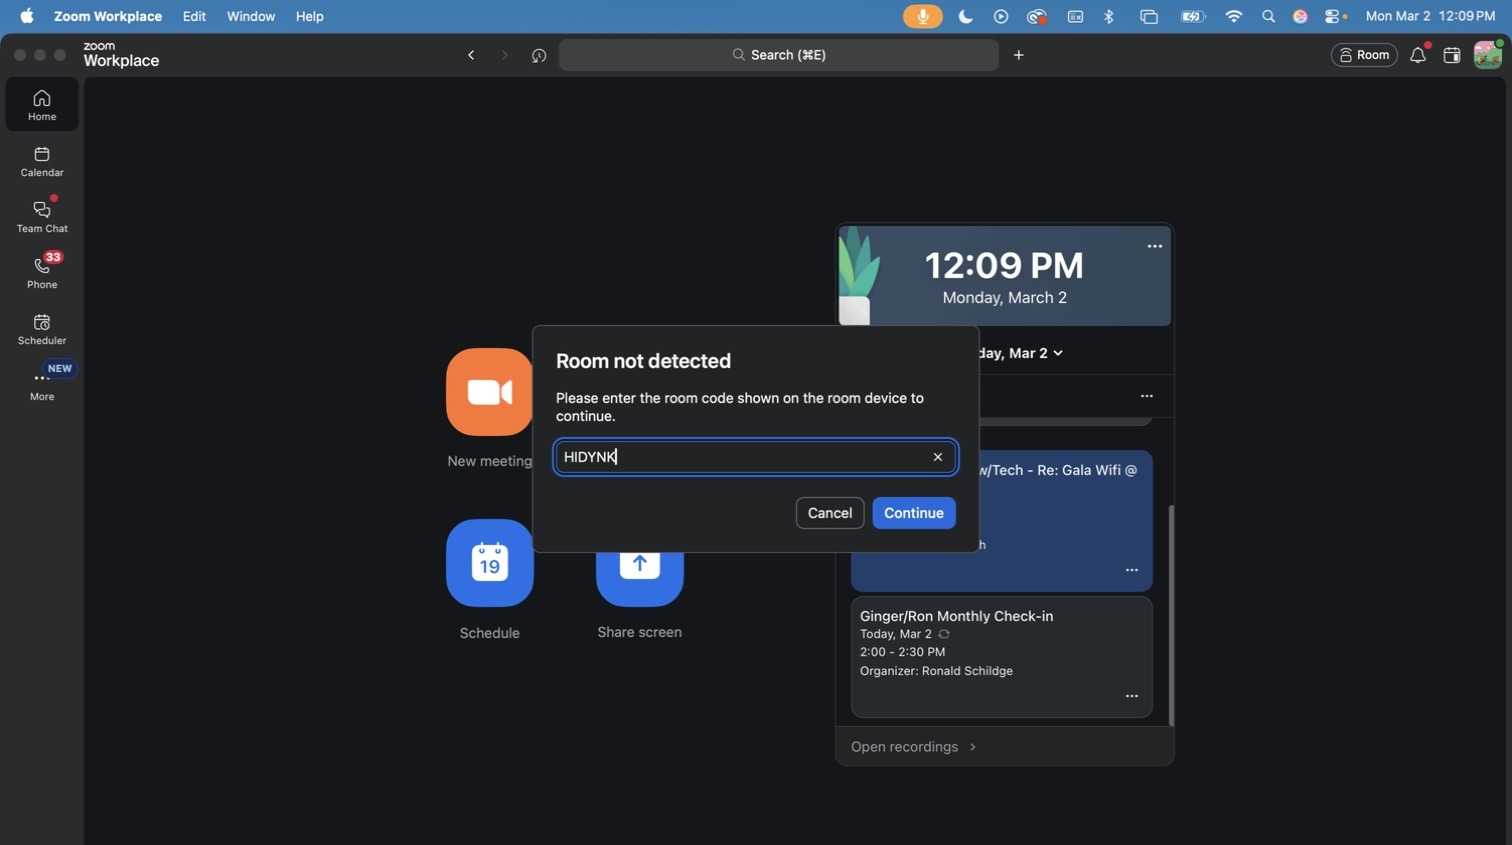Click the Search bar
Viewport: 1512px width, 845px height.
(778, 55)
